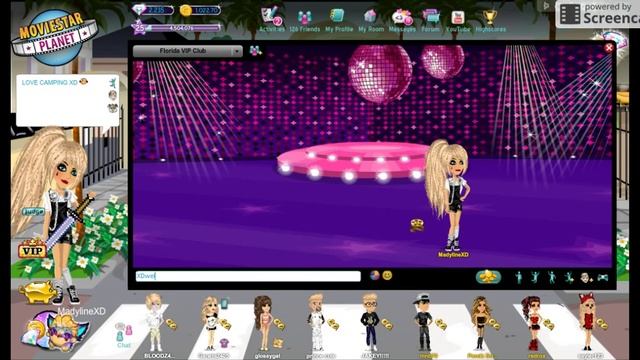Click the level 25 fame progress bar
The image size is (640, 360).
[x=176, y=28]
